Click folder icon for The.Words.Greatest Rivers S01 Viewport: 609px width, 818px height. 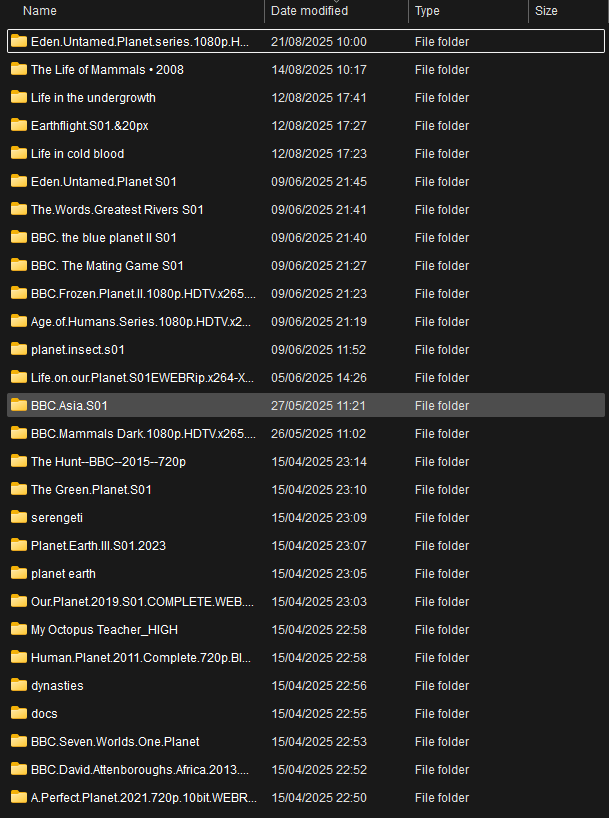(19, 210)
